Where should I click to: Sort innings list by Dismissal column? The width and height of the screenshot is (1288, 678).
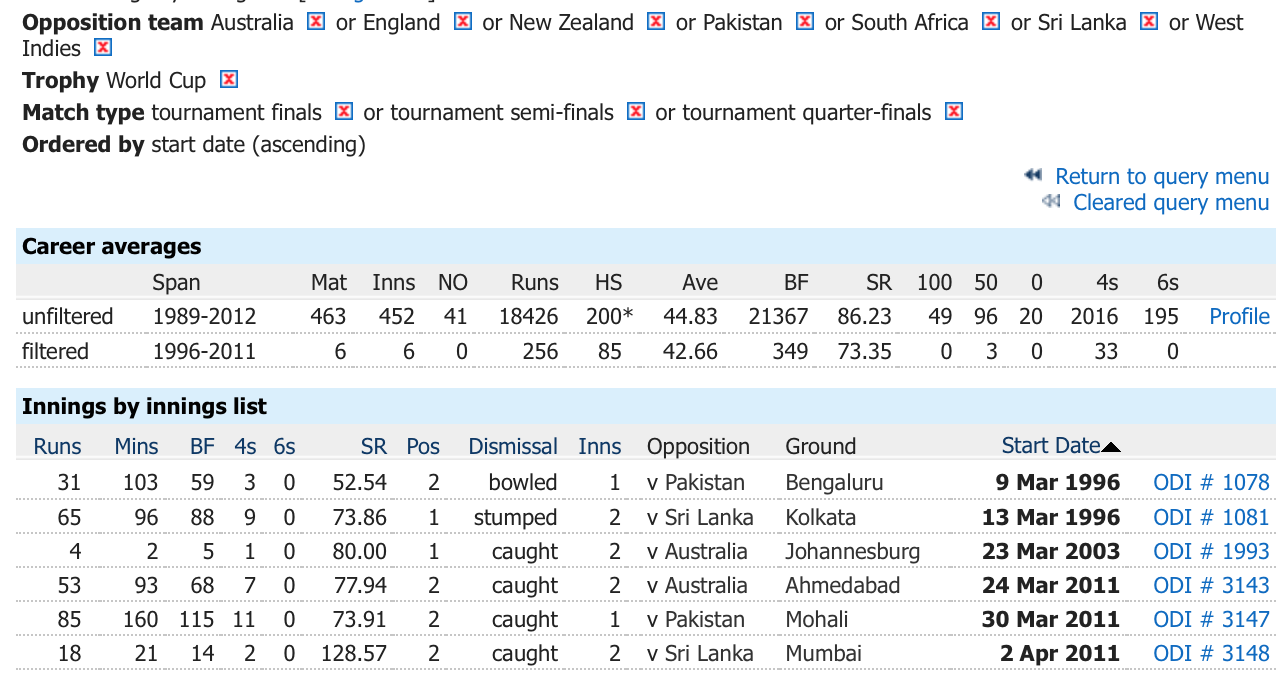click(x=513, y=446)
